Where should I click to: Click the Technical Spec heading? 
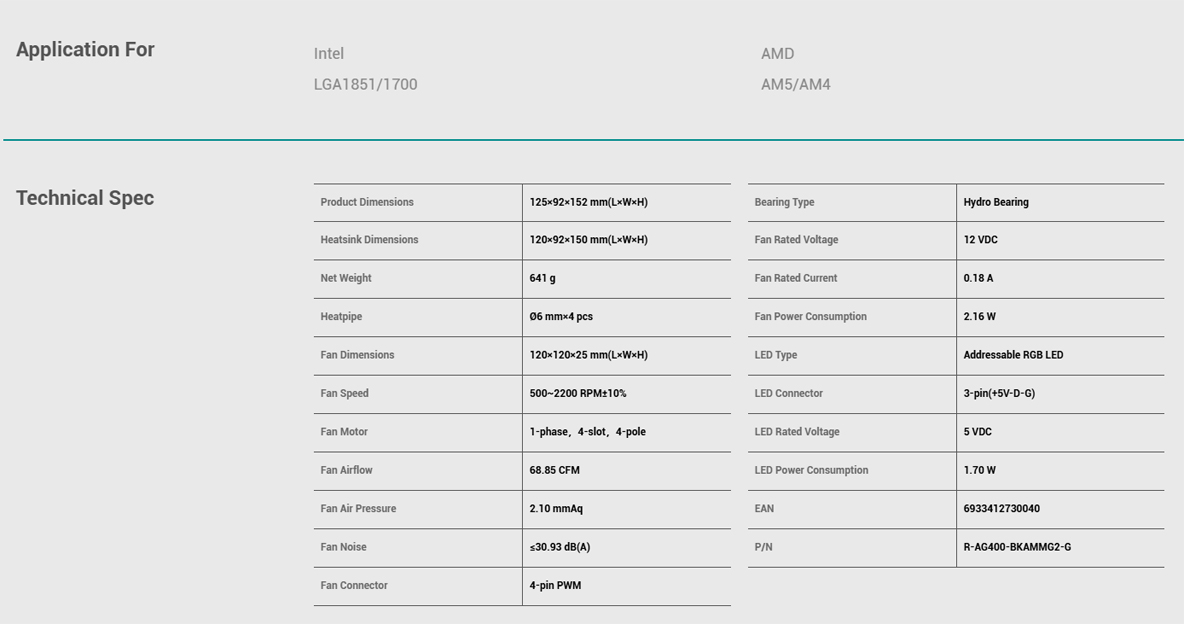tap(85, 198)
